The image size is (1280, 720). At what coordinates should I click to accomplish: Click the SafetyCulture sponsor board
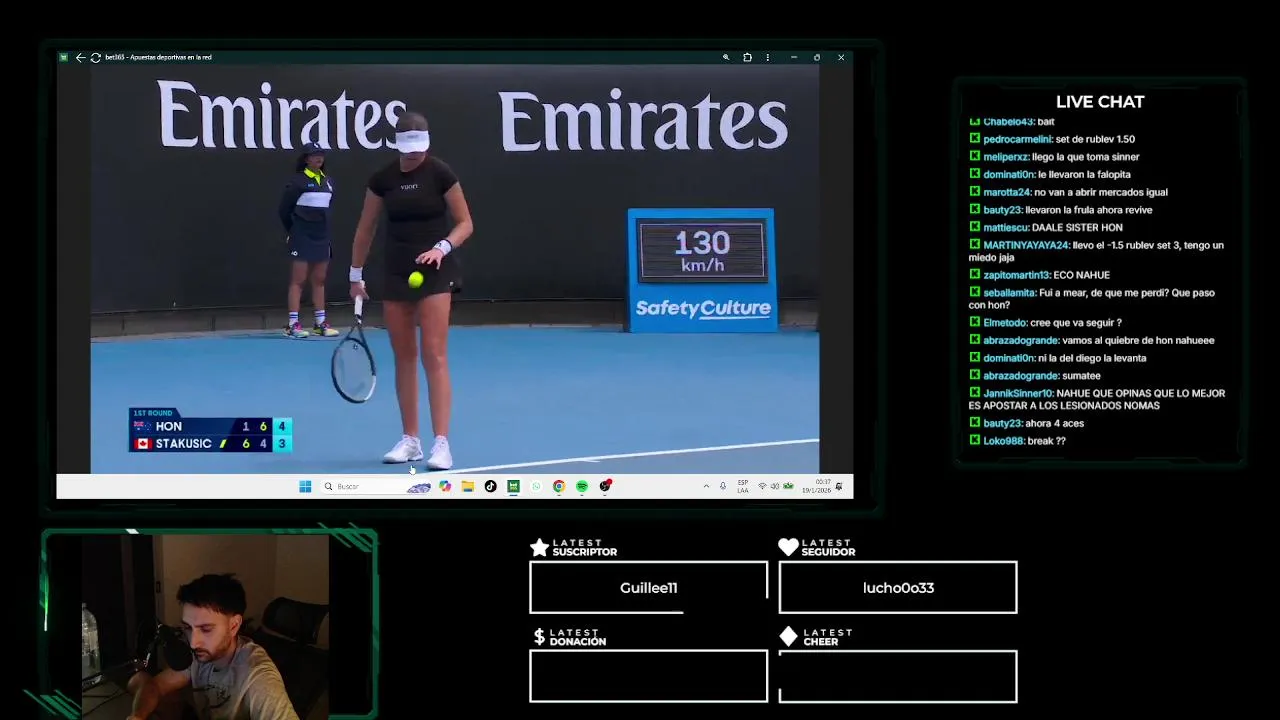(703, 308)
